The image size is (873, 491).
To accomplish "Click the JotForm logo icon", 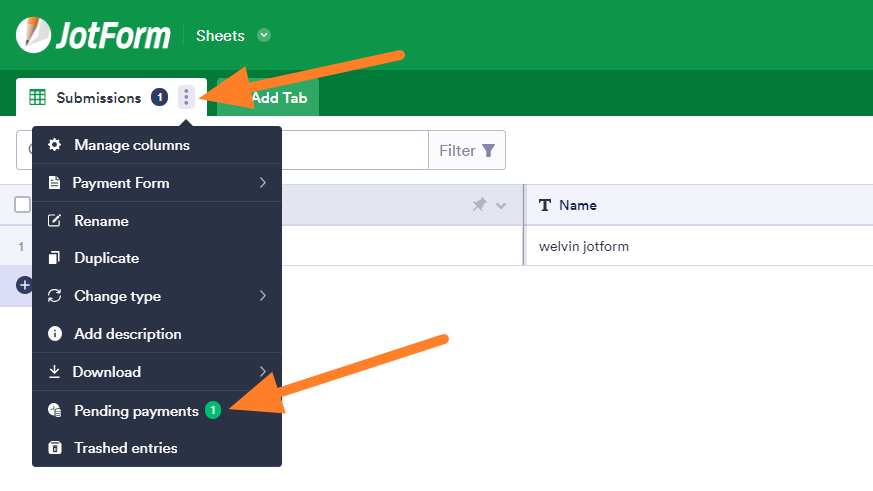I will [33, 35].
